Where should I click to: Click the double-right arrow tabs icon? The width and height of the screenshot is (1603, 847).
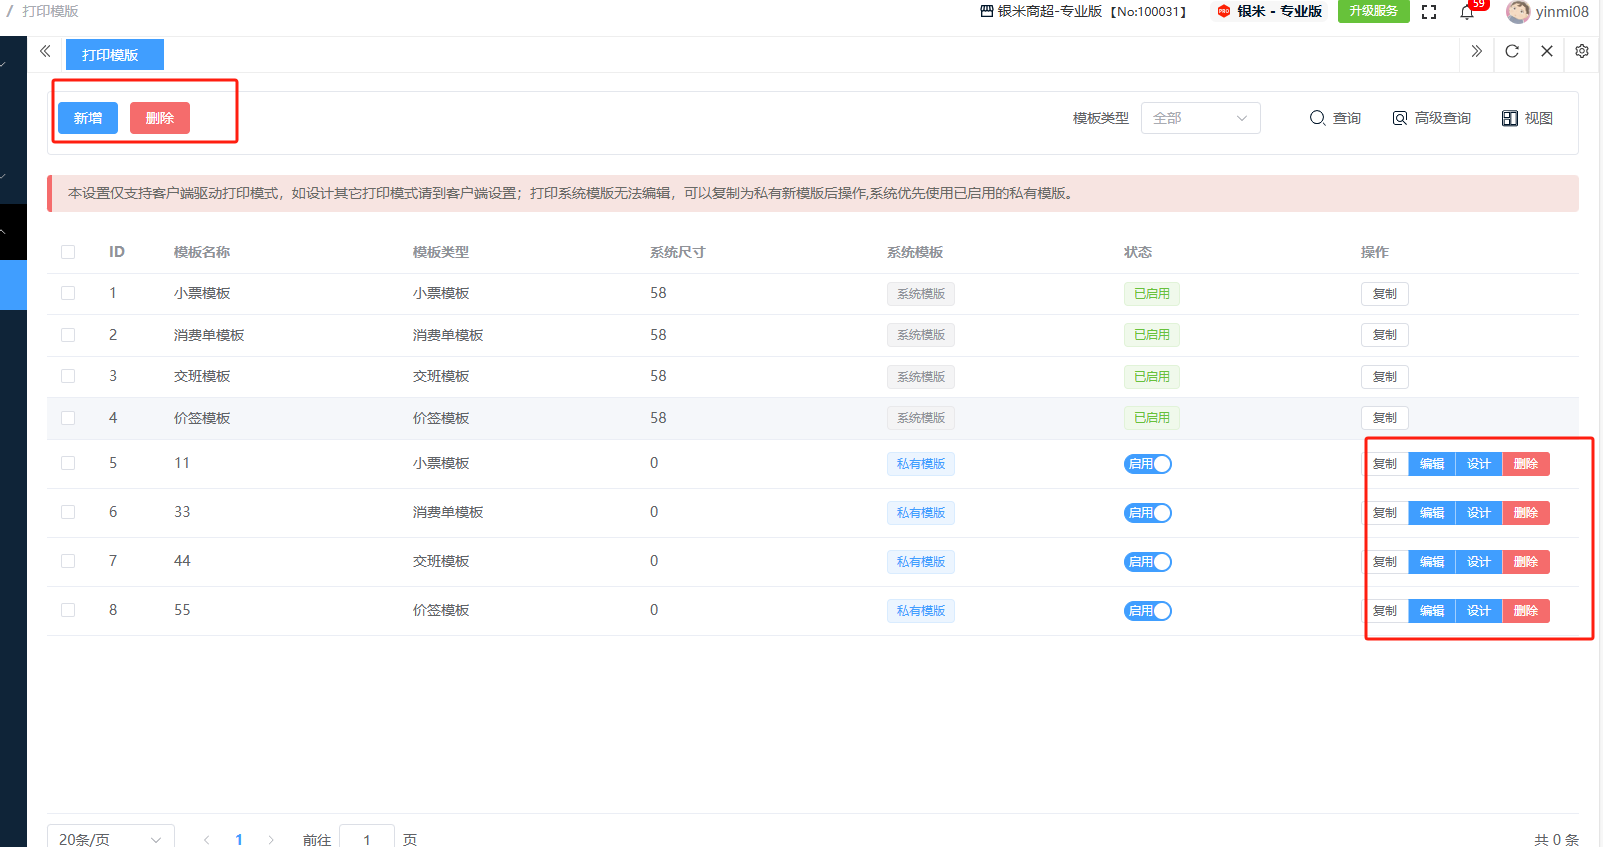coord(1477,52)
